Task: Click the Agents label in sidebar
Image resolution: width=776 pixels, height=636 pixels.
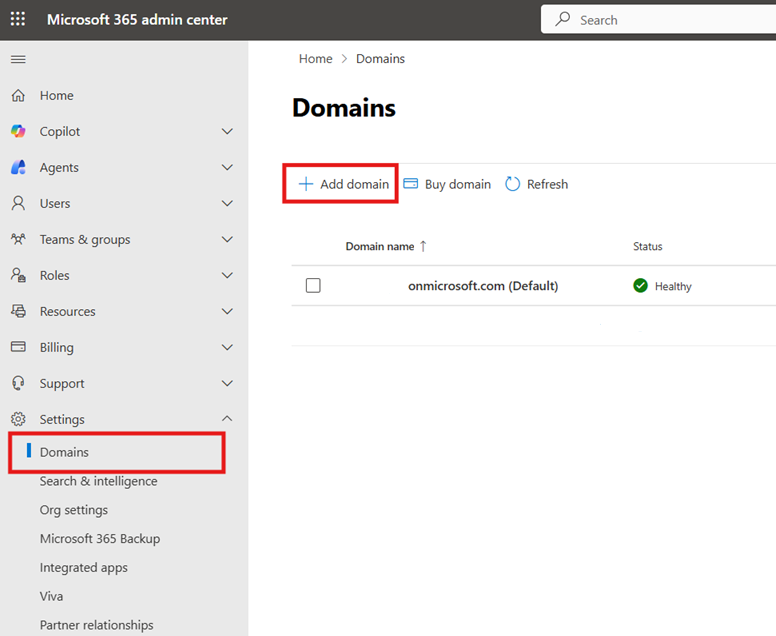Action: (x=59, y=168)
